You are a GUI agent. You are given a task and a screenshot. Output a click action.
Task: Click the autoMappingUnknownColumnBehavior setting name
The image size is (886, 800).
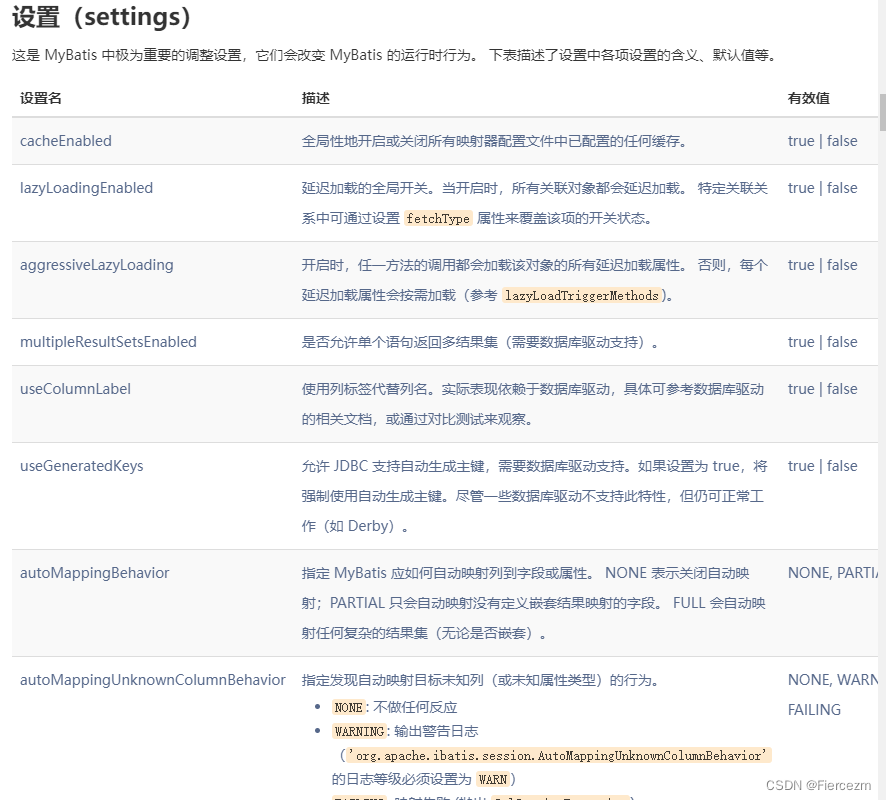(152, 679)
